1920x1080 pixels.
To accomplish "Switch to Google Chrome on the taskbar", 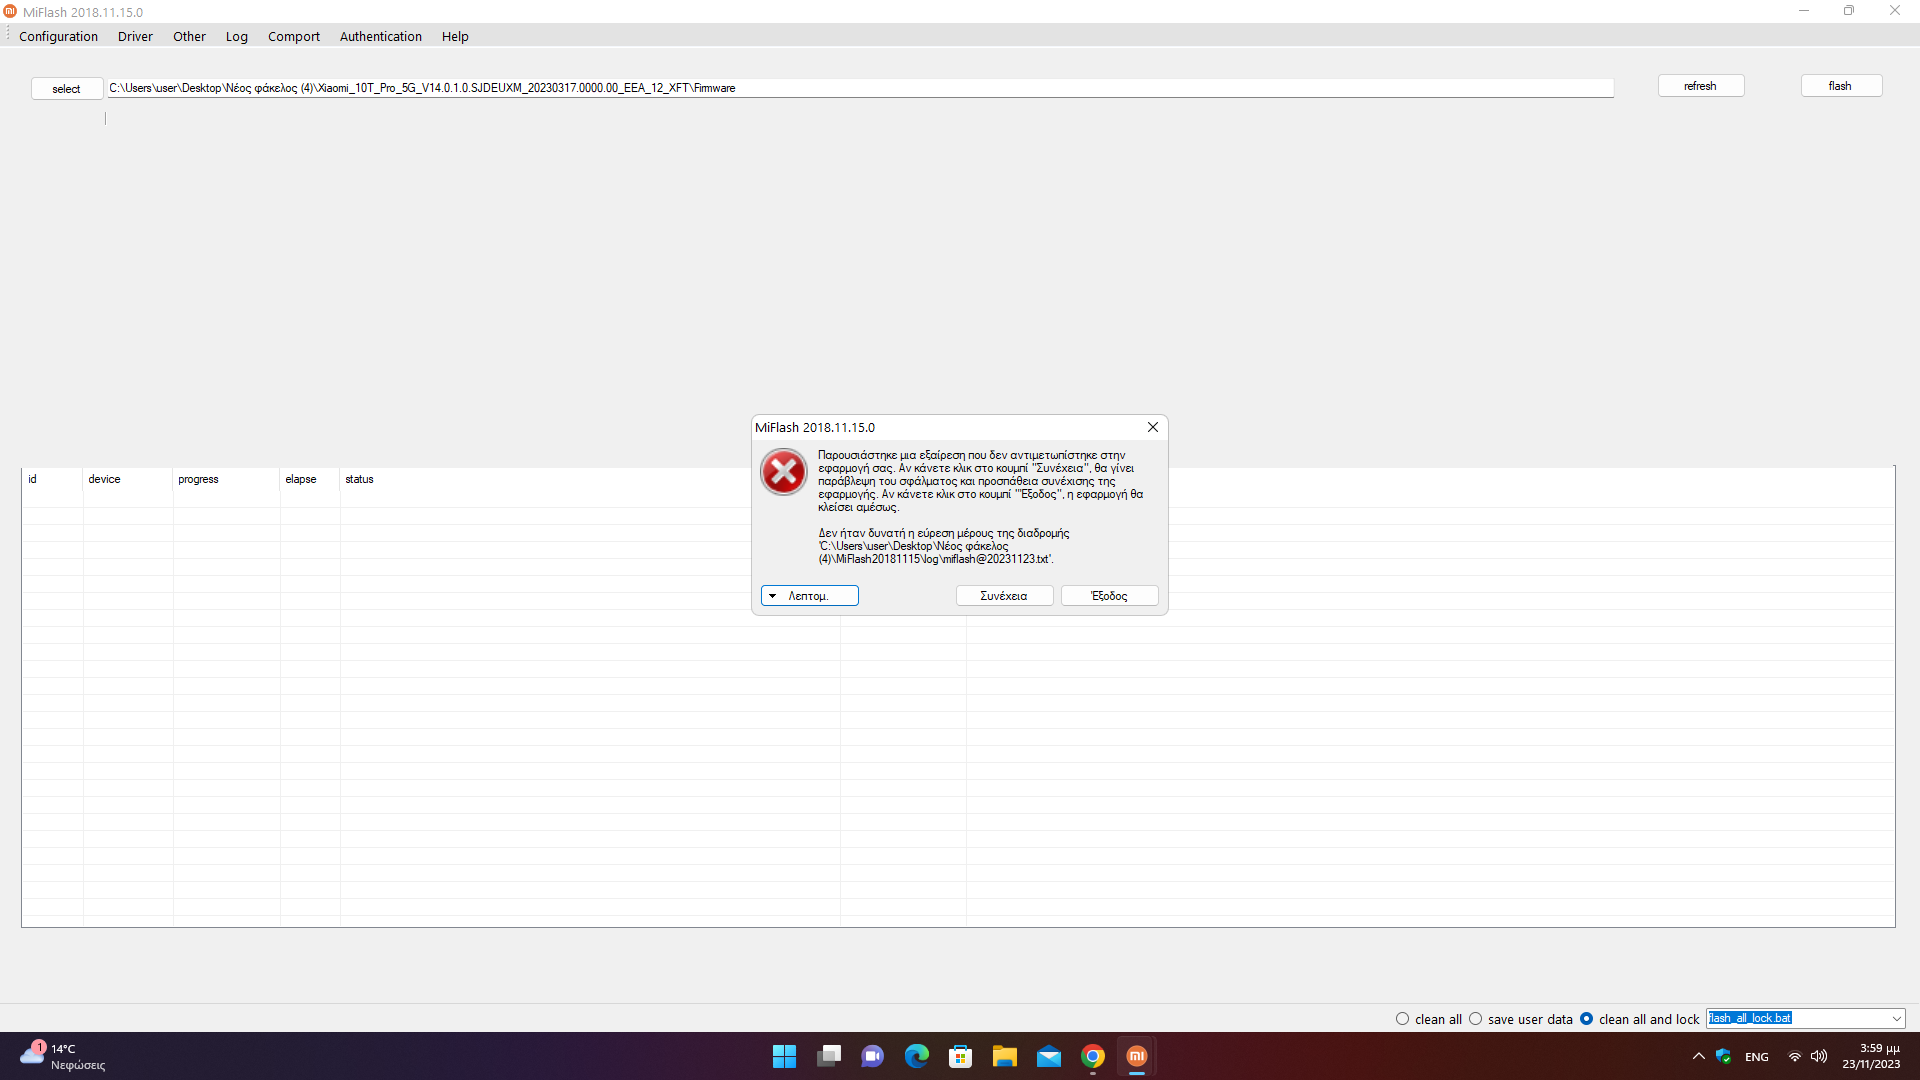I will click(1092, 1056).
